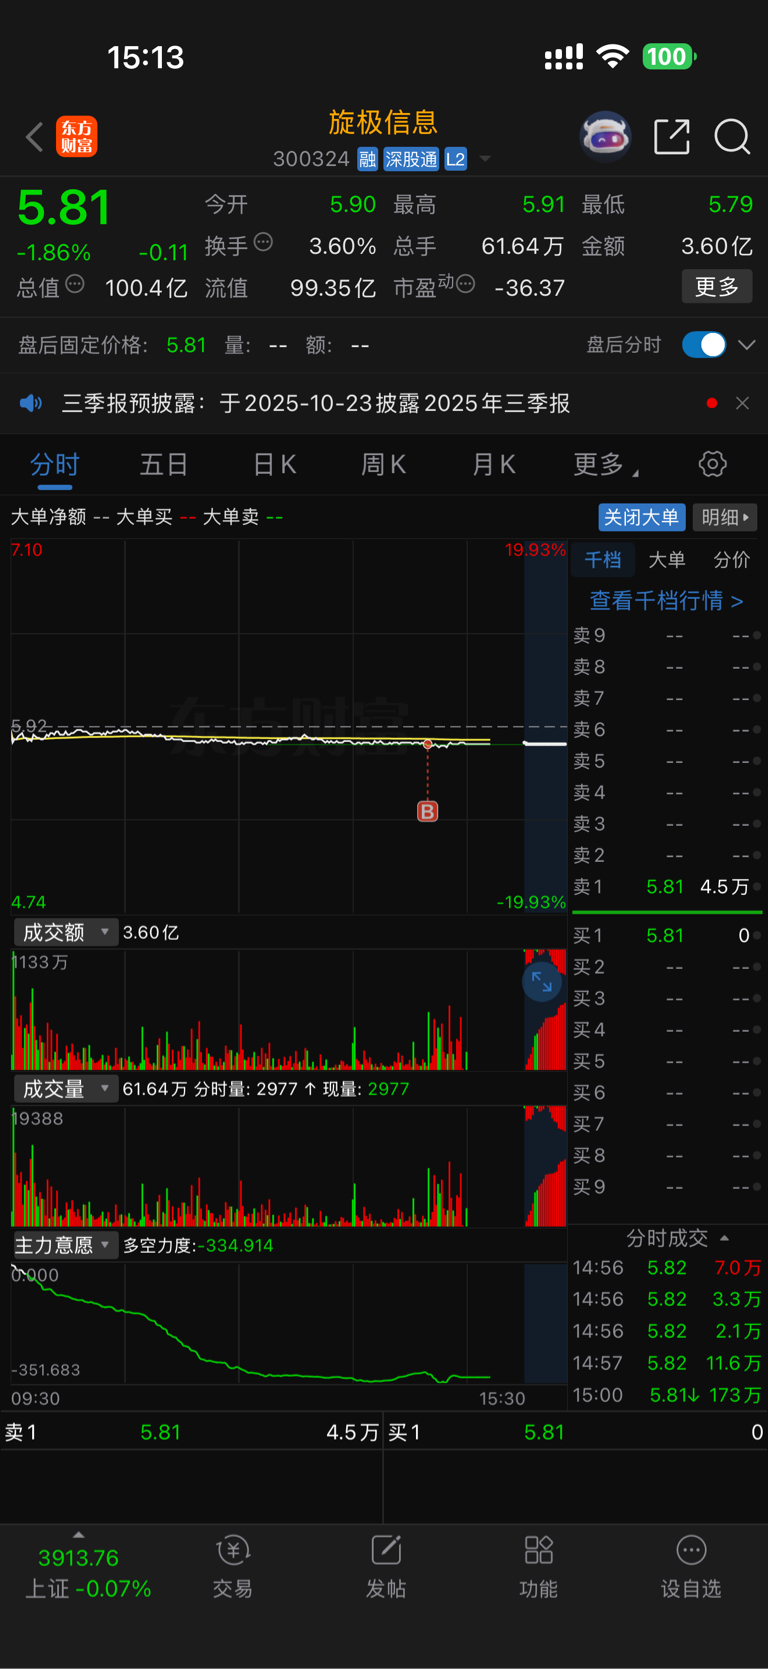The image size is (768, 1669).
Task: Tap the 14:57 trade of 11.6万
Action: pos(667,1363)
